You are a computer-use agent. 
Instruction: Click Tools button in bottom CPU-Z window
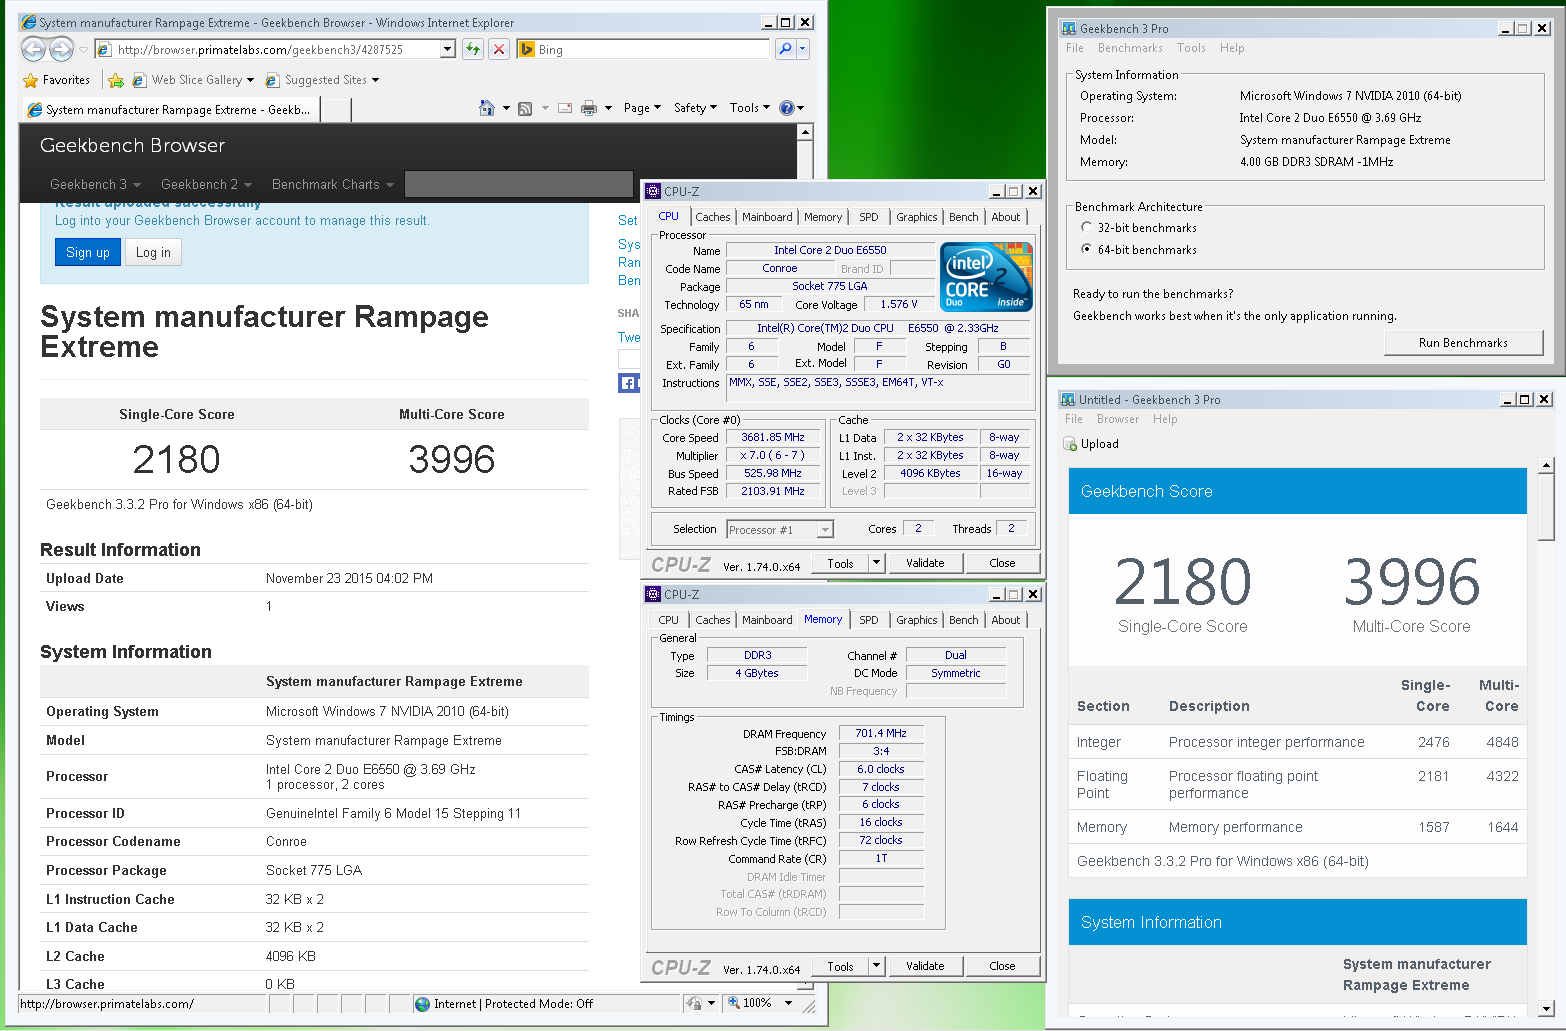840,966
